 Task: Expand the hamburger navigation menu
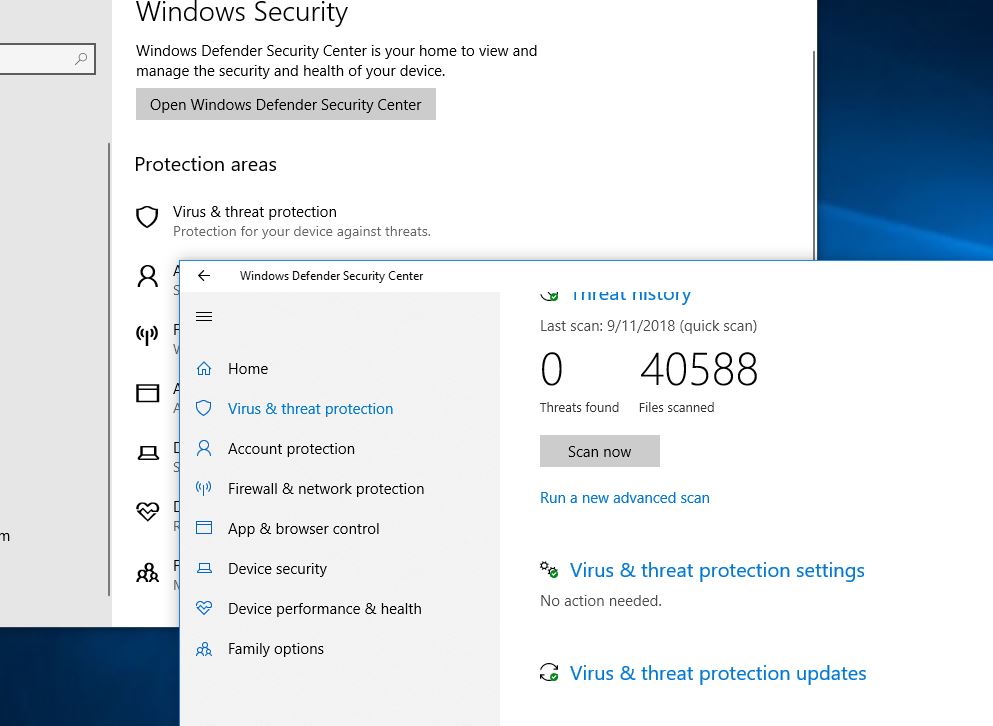click(204, 317)
